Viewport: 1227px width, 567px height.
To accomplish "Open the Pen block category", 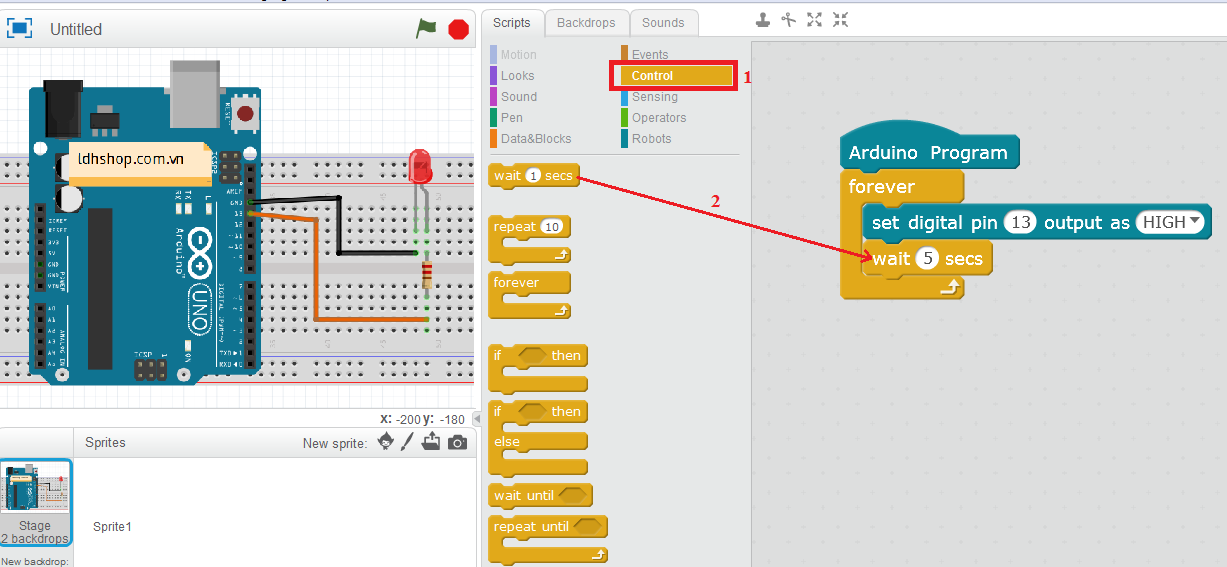I will click(x=512, y=118).
